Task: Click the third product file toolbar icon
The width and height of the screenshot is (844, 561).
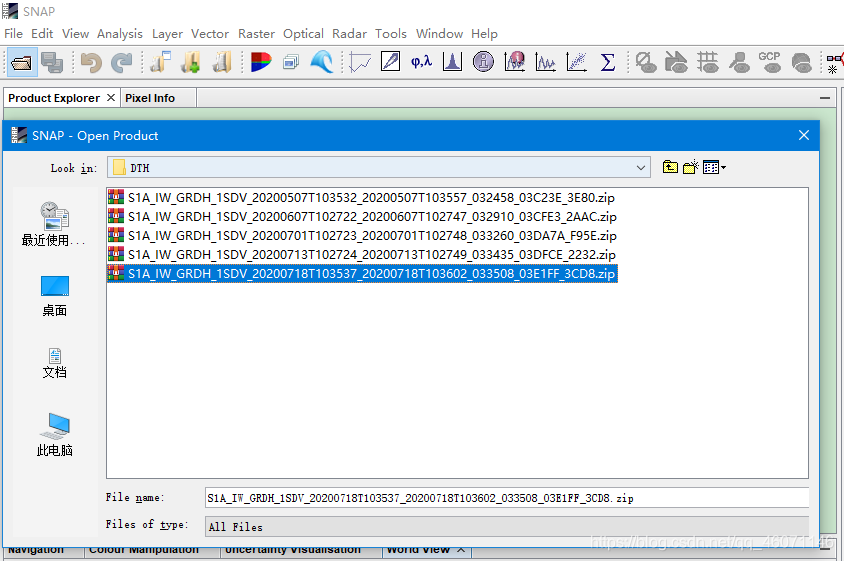Action: tap(221, 62)
